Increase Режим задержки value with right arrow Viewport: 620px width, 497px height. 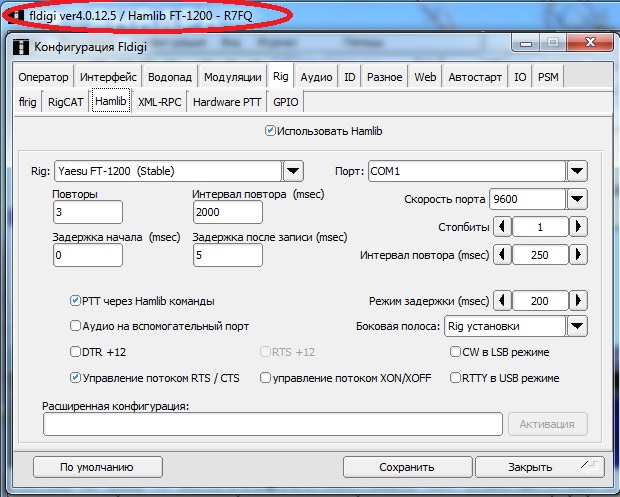(577, 300)
